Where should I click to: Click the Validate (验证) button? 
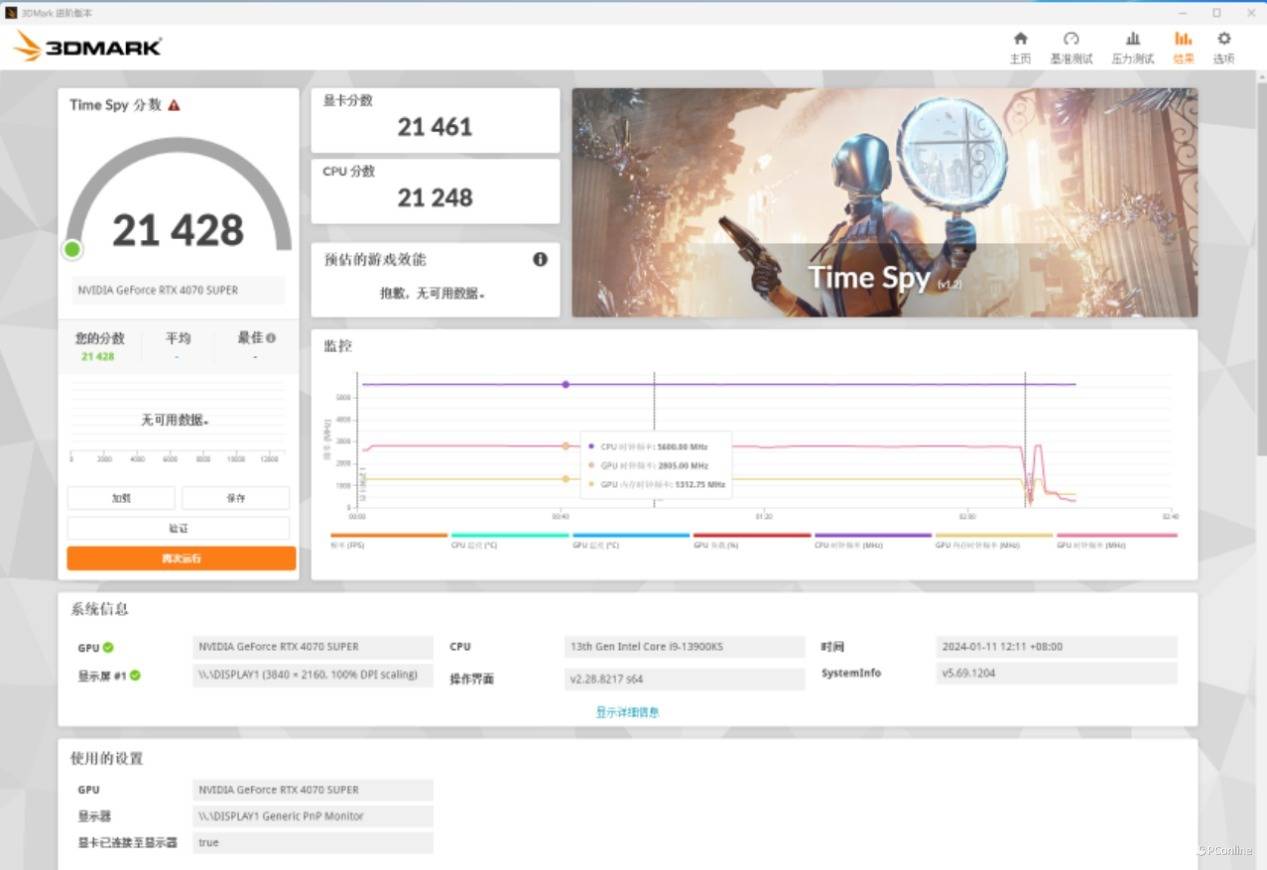[178, 528]
